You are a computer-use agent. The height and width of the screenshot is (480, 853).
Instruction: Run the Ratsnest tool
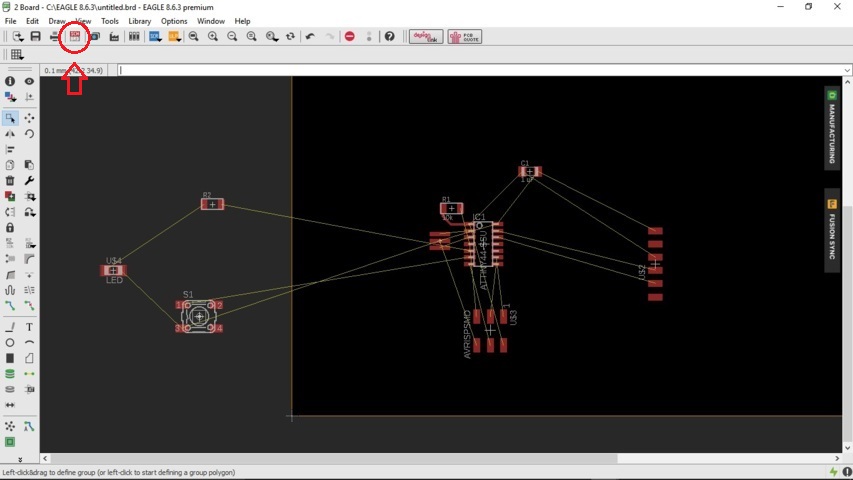click(10, 426)
